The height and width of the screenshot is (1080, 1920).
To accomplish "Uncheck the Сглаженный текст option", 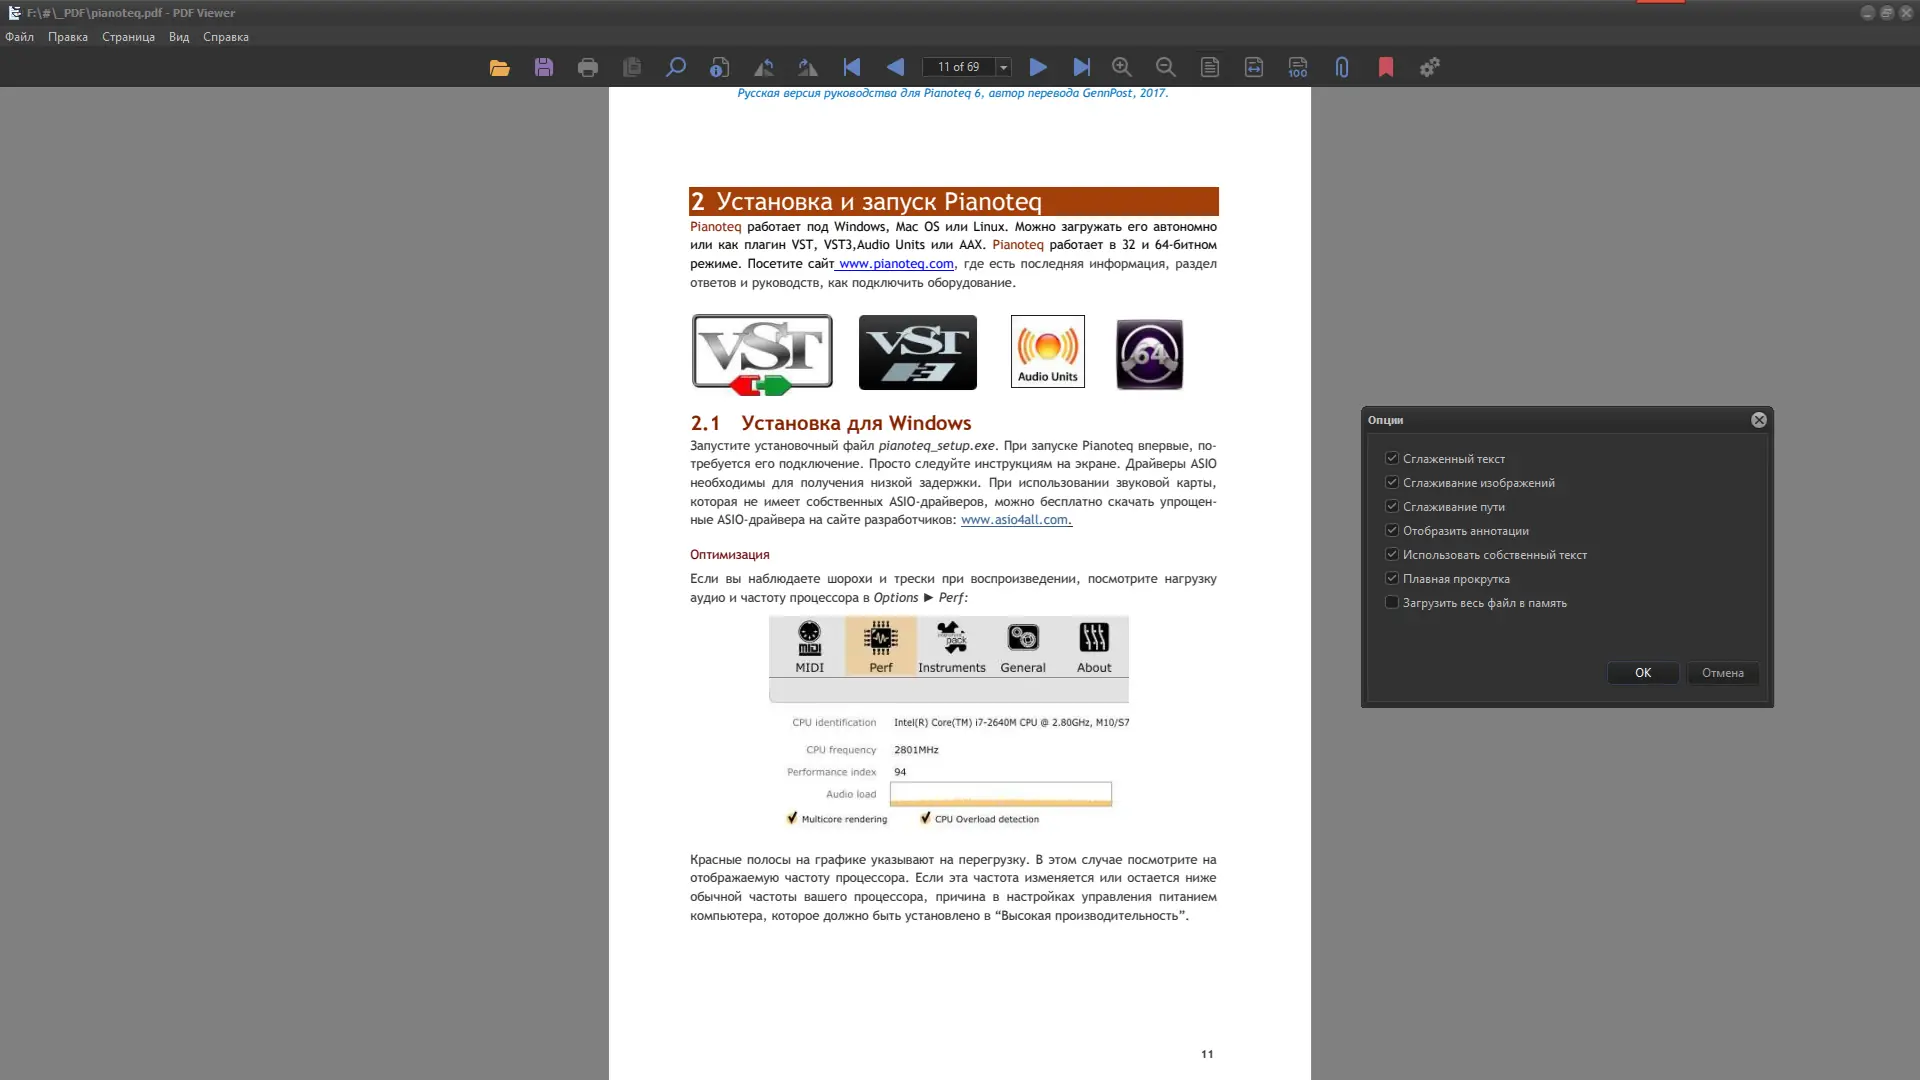I will [x=1391, y=458].
